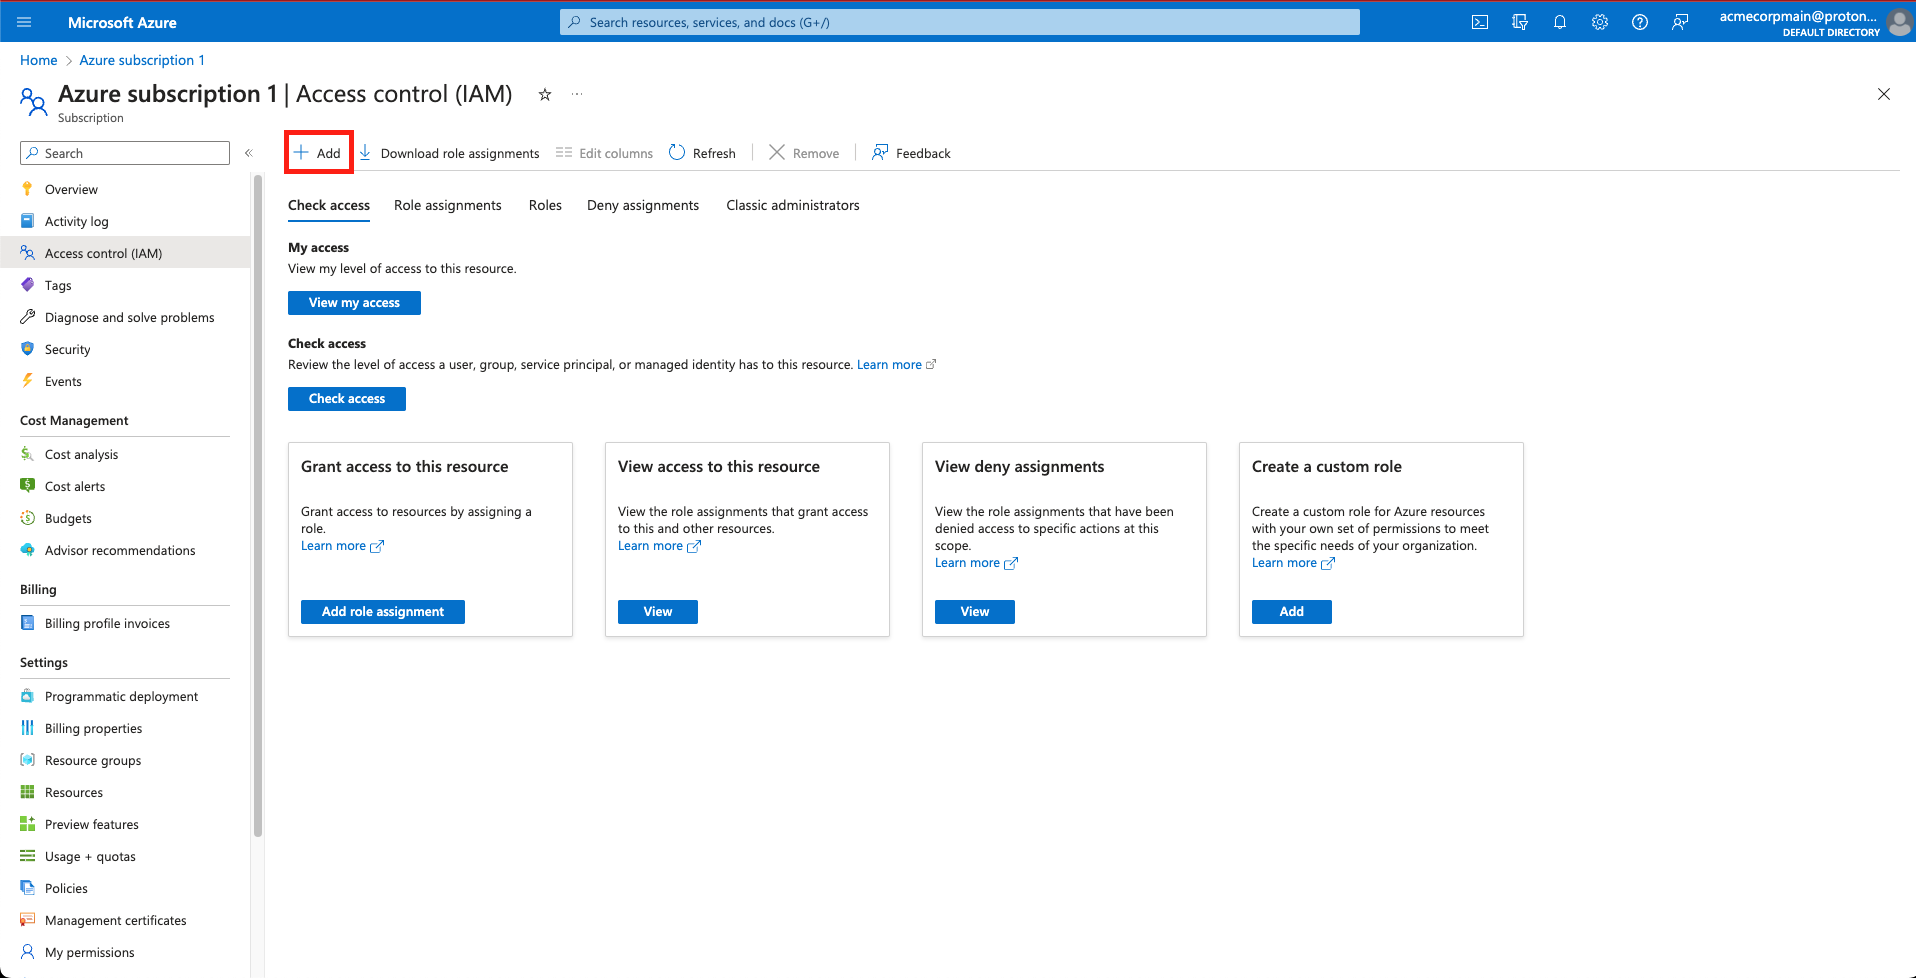
Task: Focus the global search resources box
Action: coord(960,22)
